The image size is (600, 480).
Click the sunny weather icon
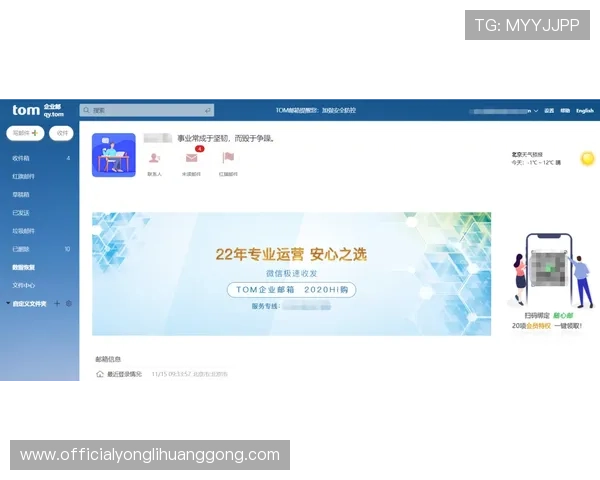point(587,158)
